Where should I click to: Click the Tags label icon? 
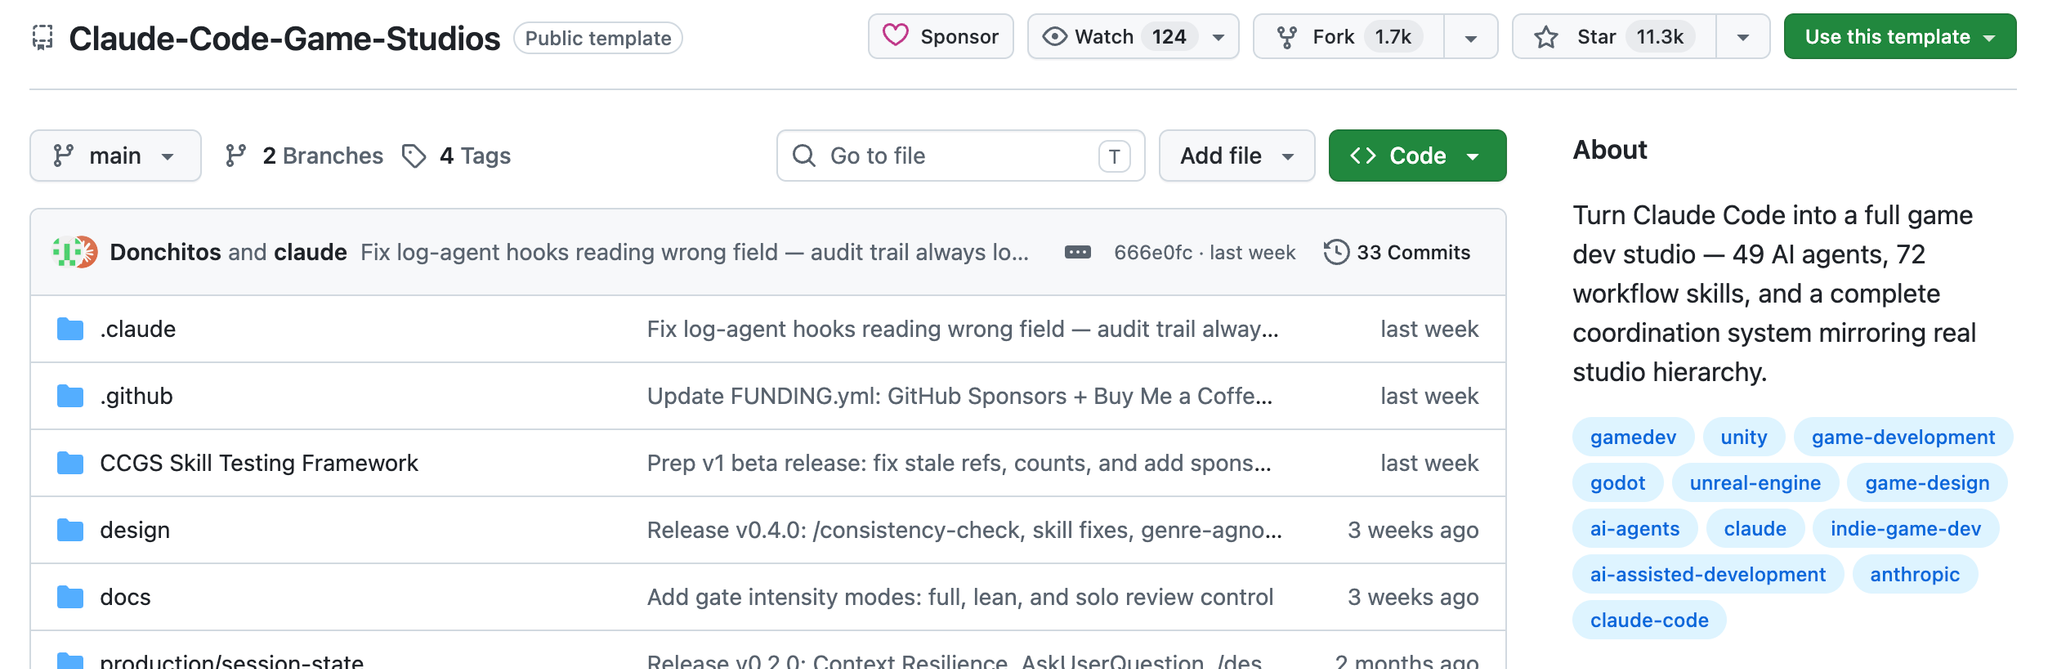tap(414, 155)
